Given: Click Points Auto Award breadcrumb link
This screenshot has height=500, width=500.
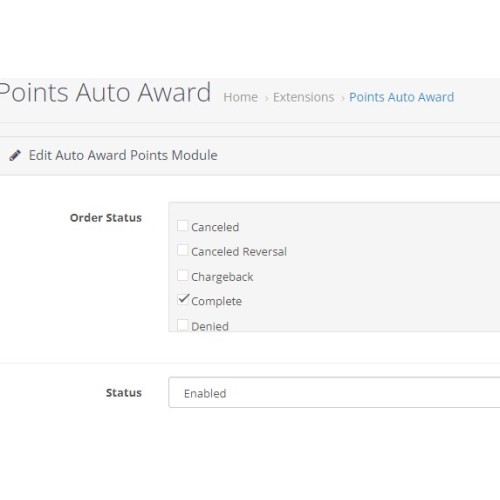Looking at the screenshot, I should (x=401, y=97).
